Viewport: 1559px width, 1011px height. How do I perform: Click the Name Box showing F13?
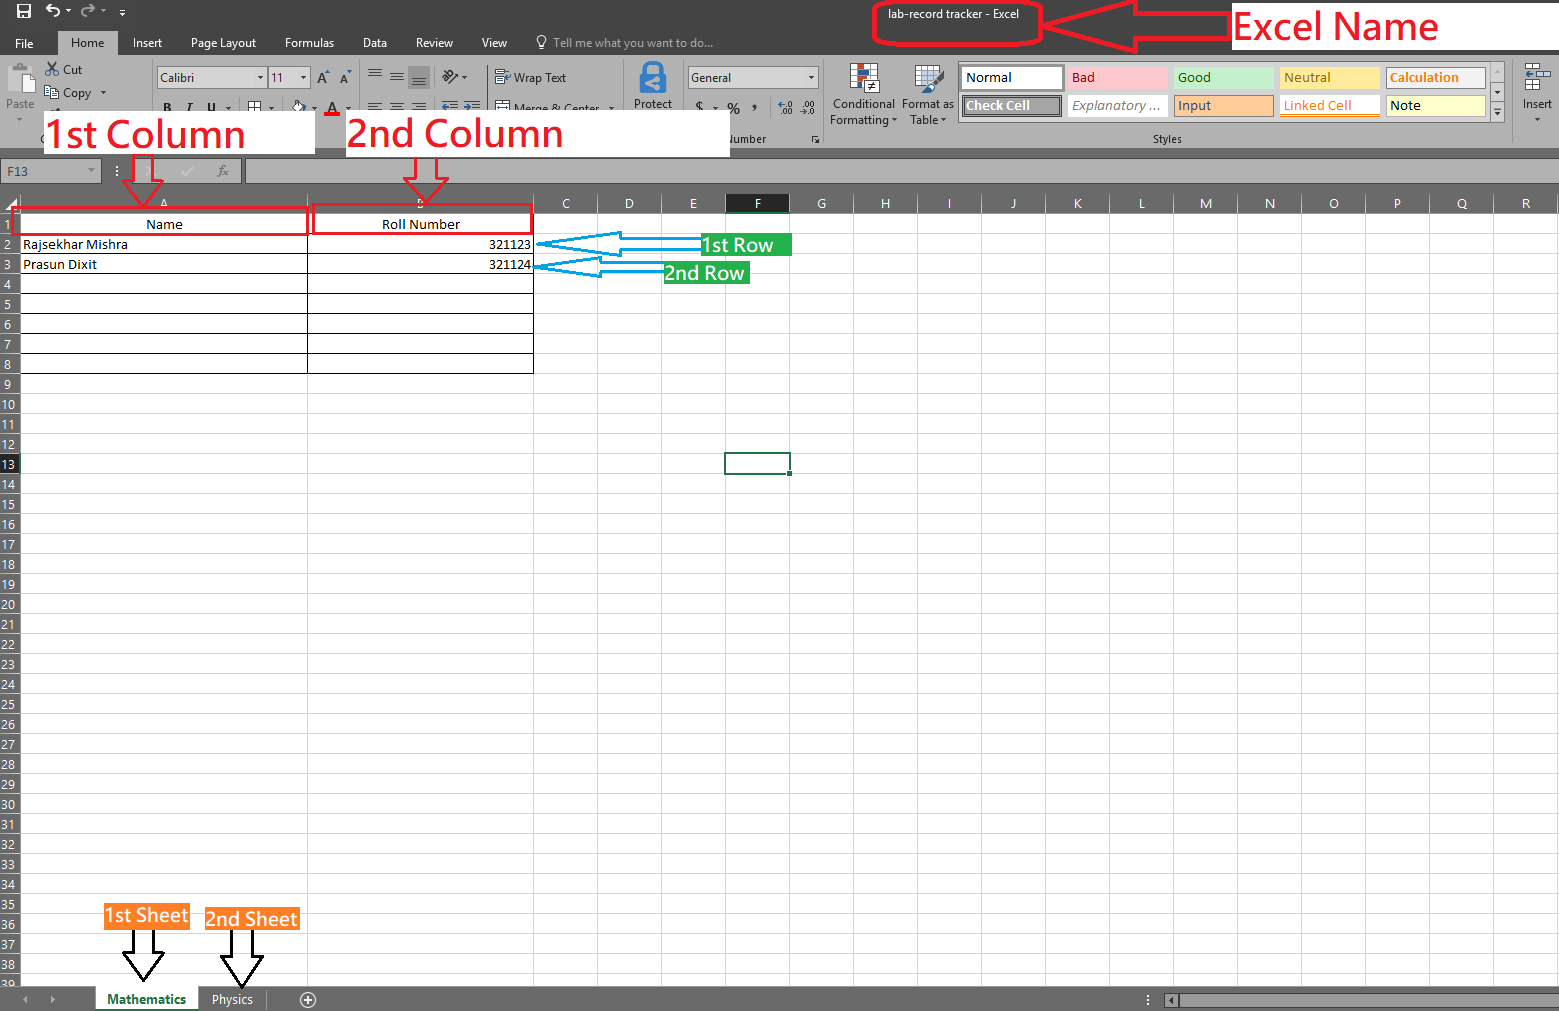point(45,172)
